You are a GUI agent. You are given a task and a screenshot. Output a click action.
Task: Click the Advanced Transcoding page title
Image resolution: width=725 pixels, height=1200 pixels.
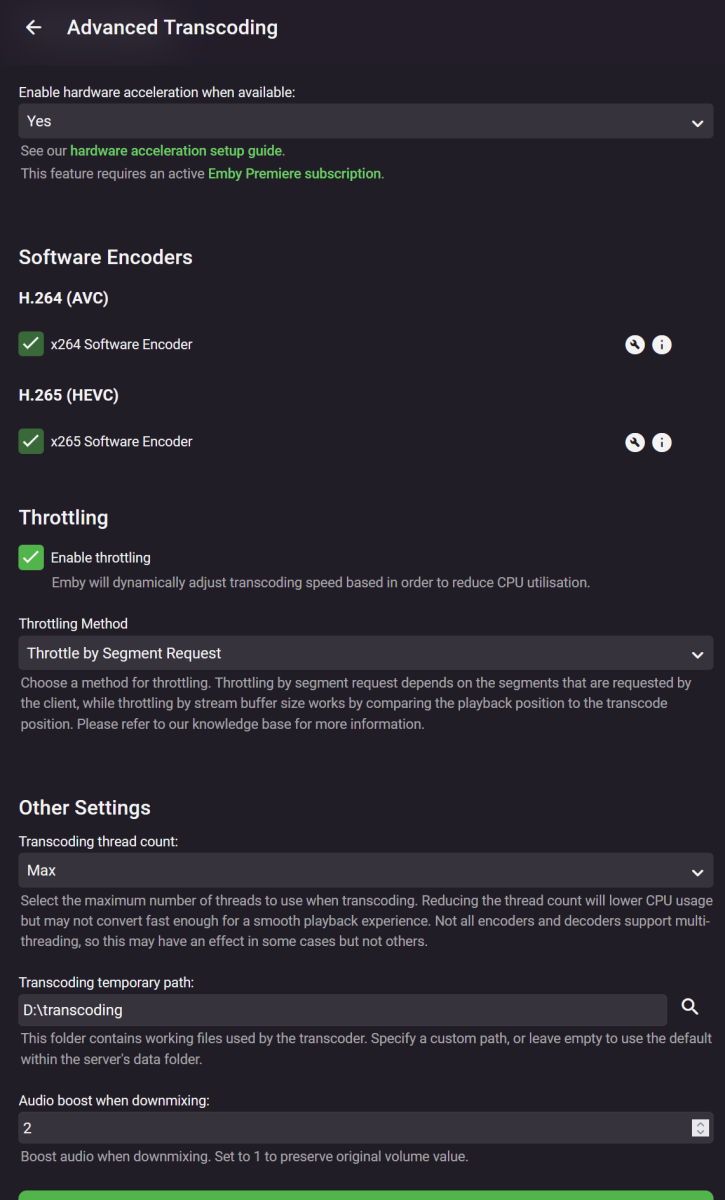(172, 27)
